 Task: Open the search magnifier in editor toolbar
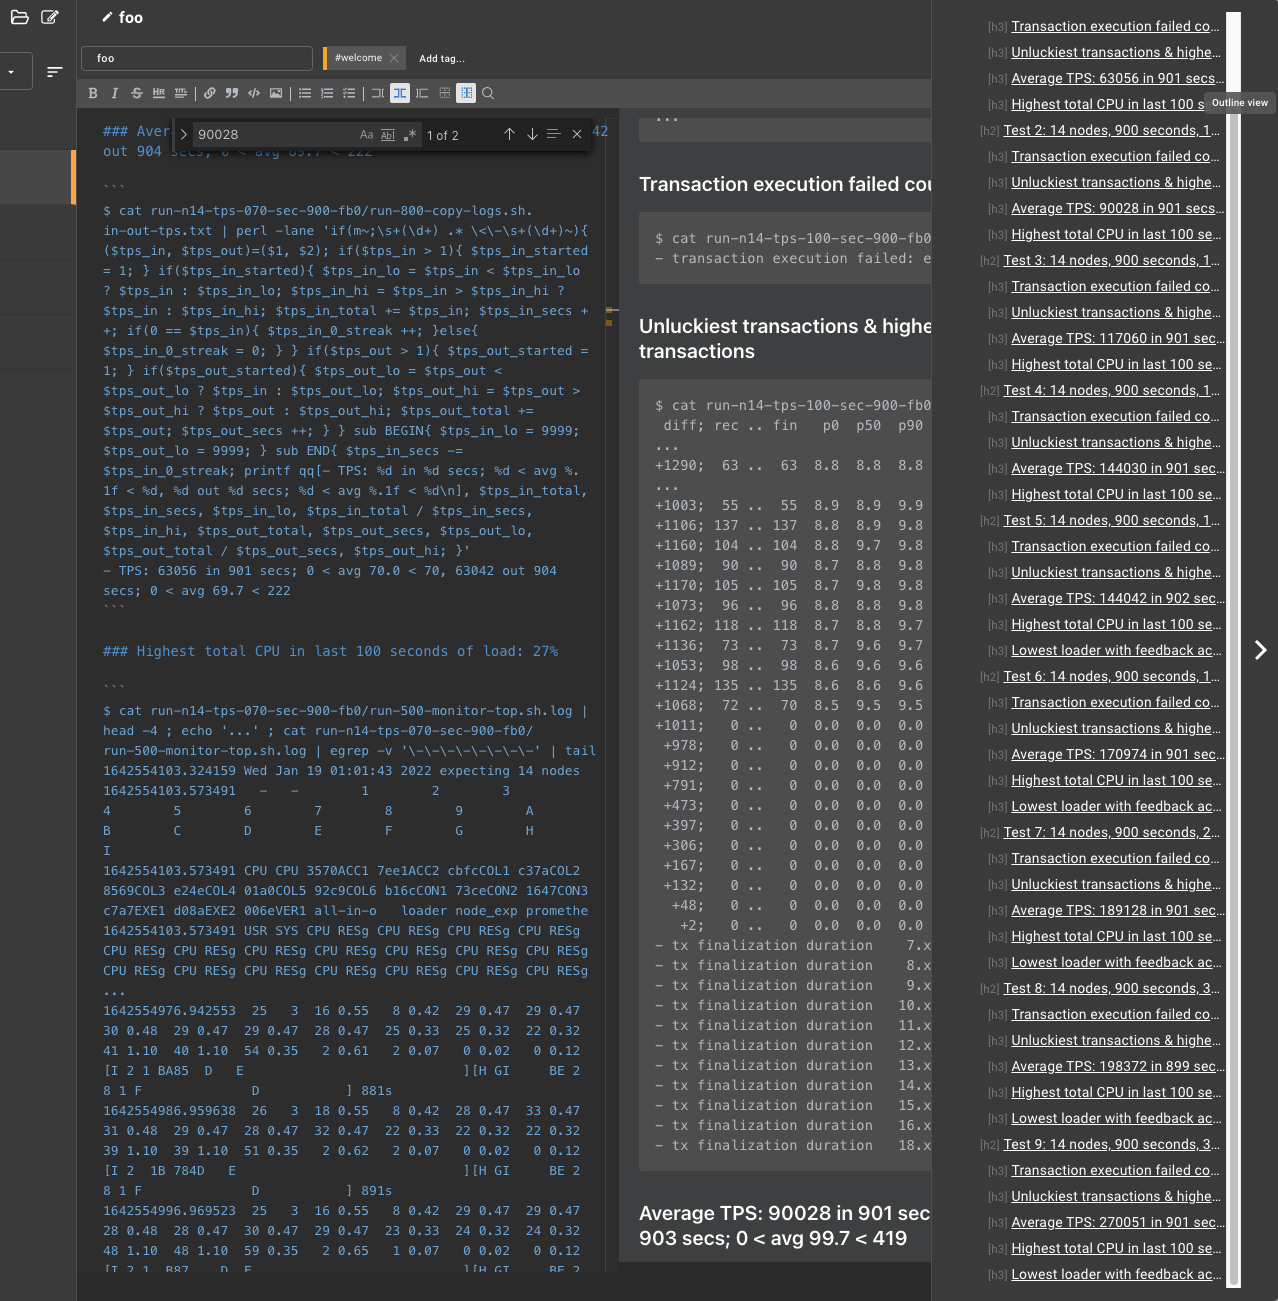click(x=488, y=93)
